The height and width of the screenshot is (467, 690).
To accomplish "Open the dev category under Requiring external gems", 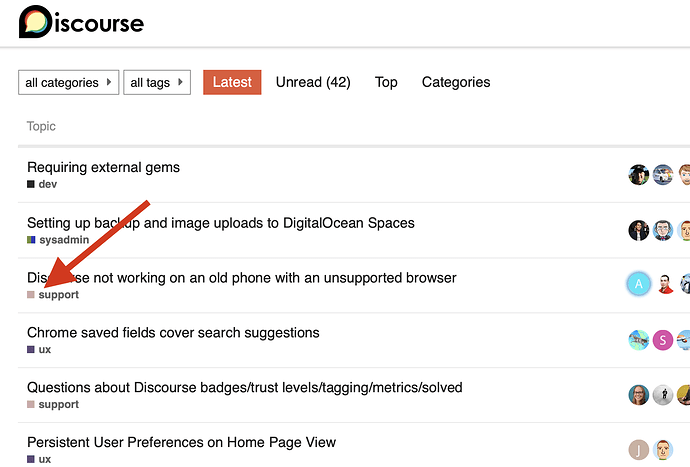I will (42, 184).
